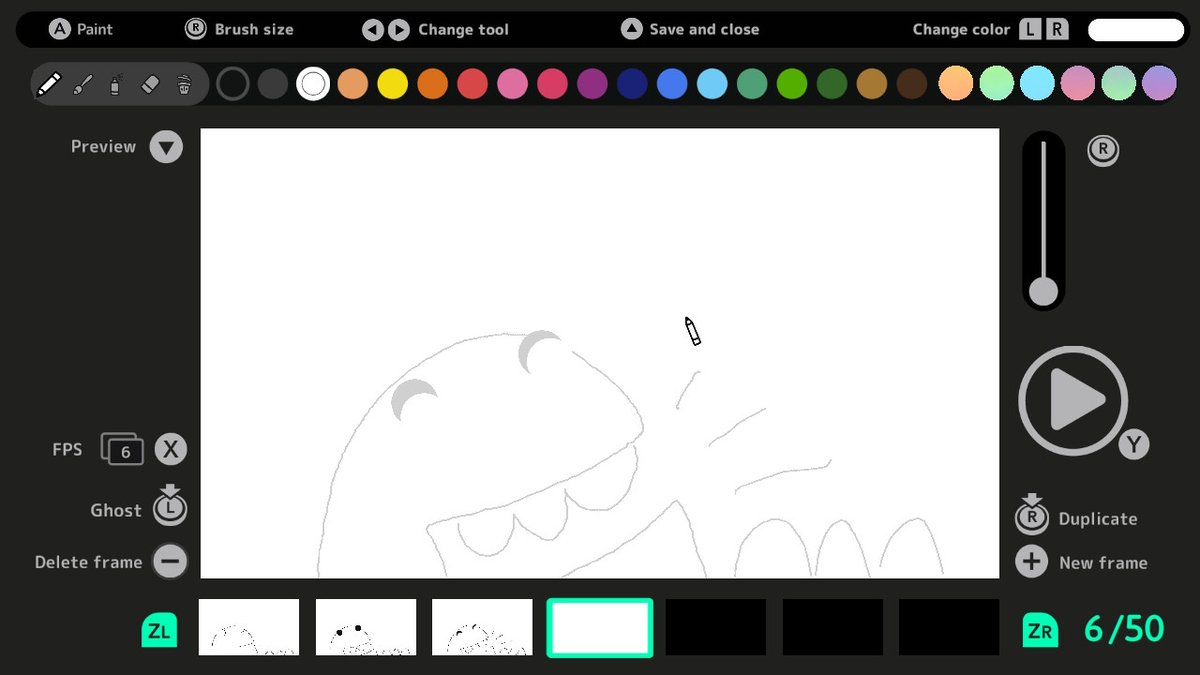Pick the cyan gradient swatch
Viewport: 1200px width, 675px height.
(x=1038, y=83)
